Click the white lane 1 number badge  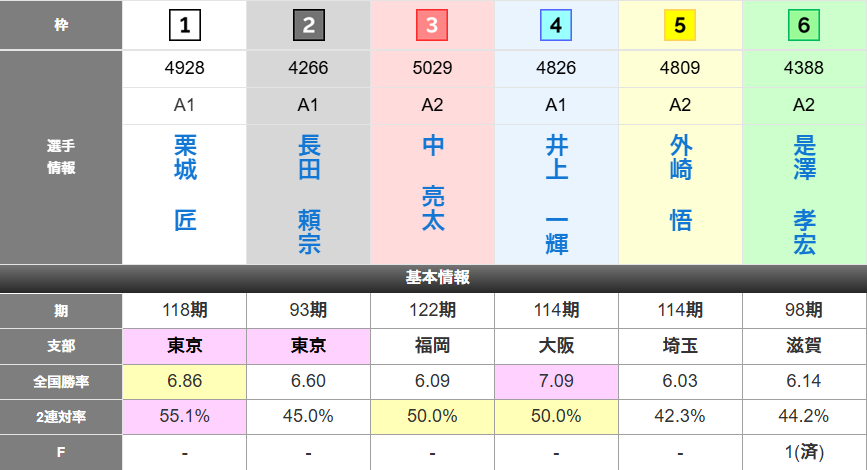[185, 25]
